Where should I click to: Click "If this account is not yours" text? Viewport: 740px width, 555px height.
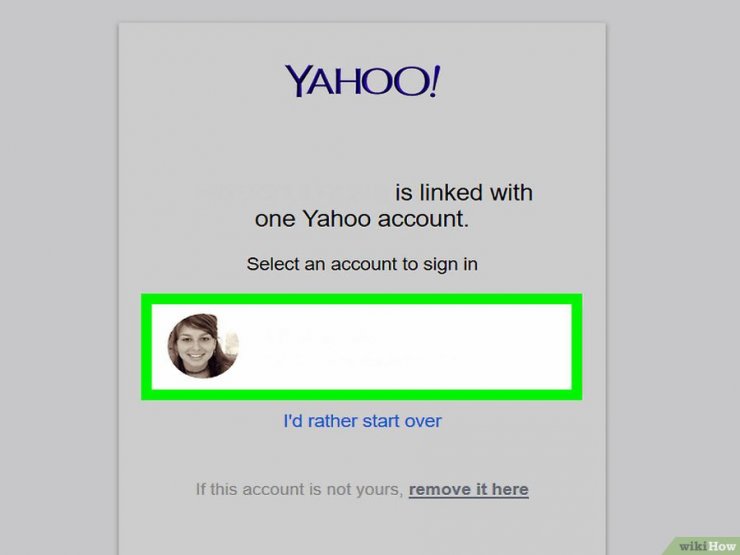click(x=299, y=489)
